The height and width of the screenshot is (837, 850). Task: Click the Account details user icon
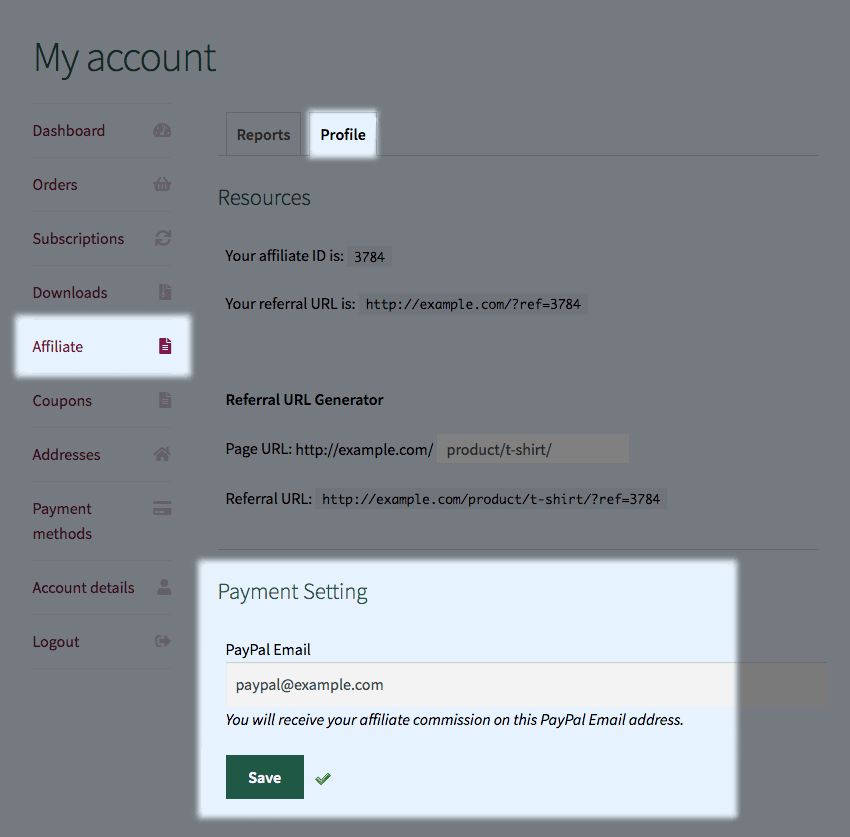point(164,587)
